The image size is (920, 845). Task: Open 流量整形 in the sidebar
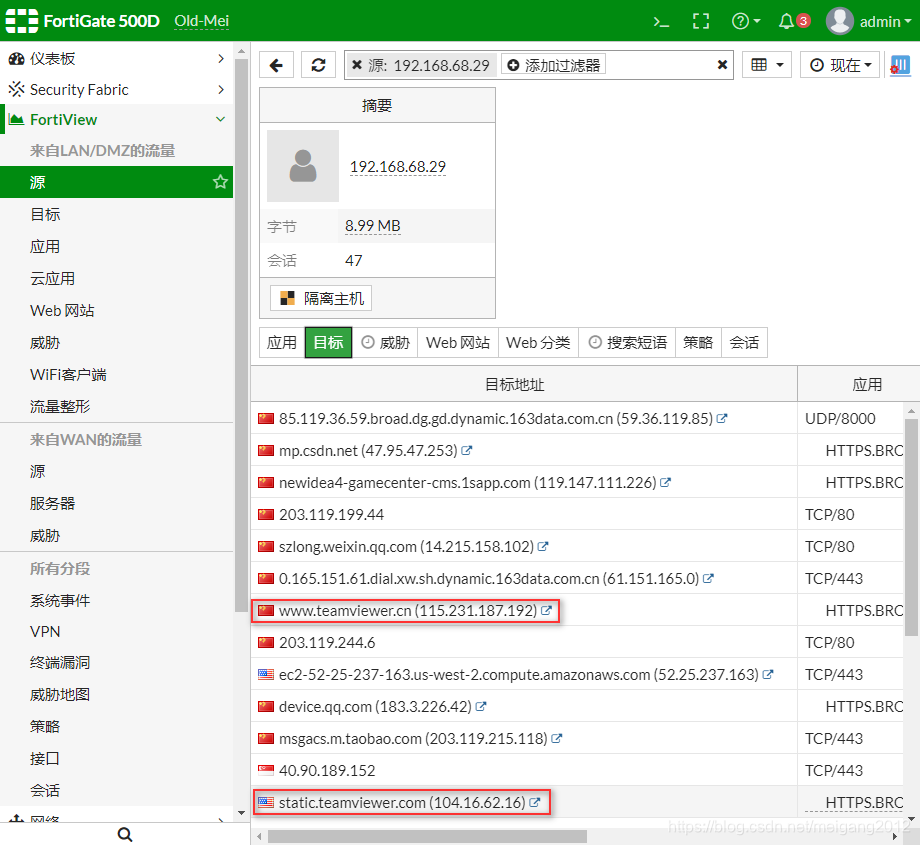60,406
